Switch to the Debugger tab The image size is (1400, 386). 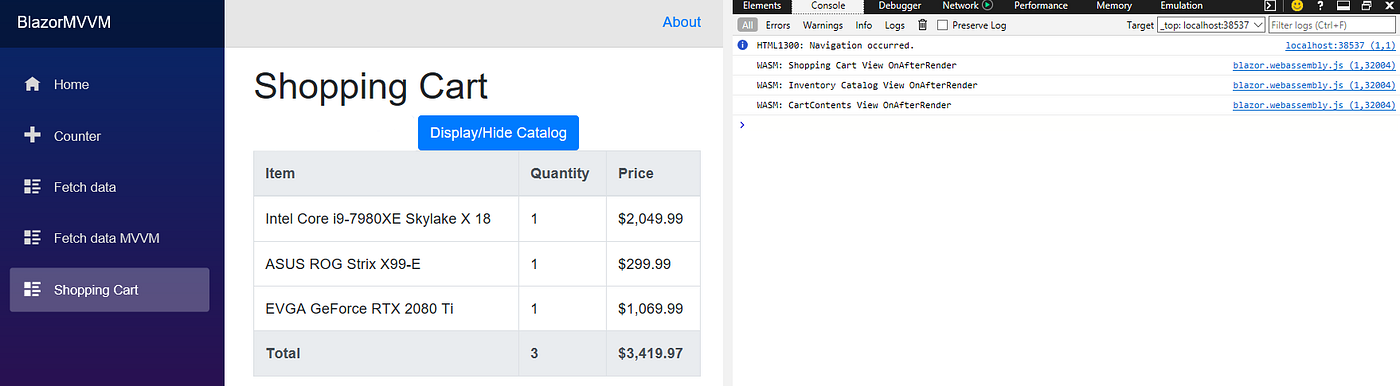[x=900, y=5]
